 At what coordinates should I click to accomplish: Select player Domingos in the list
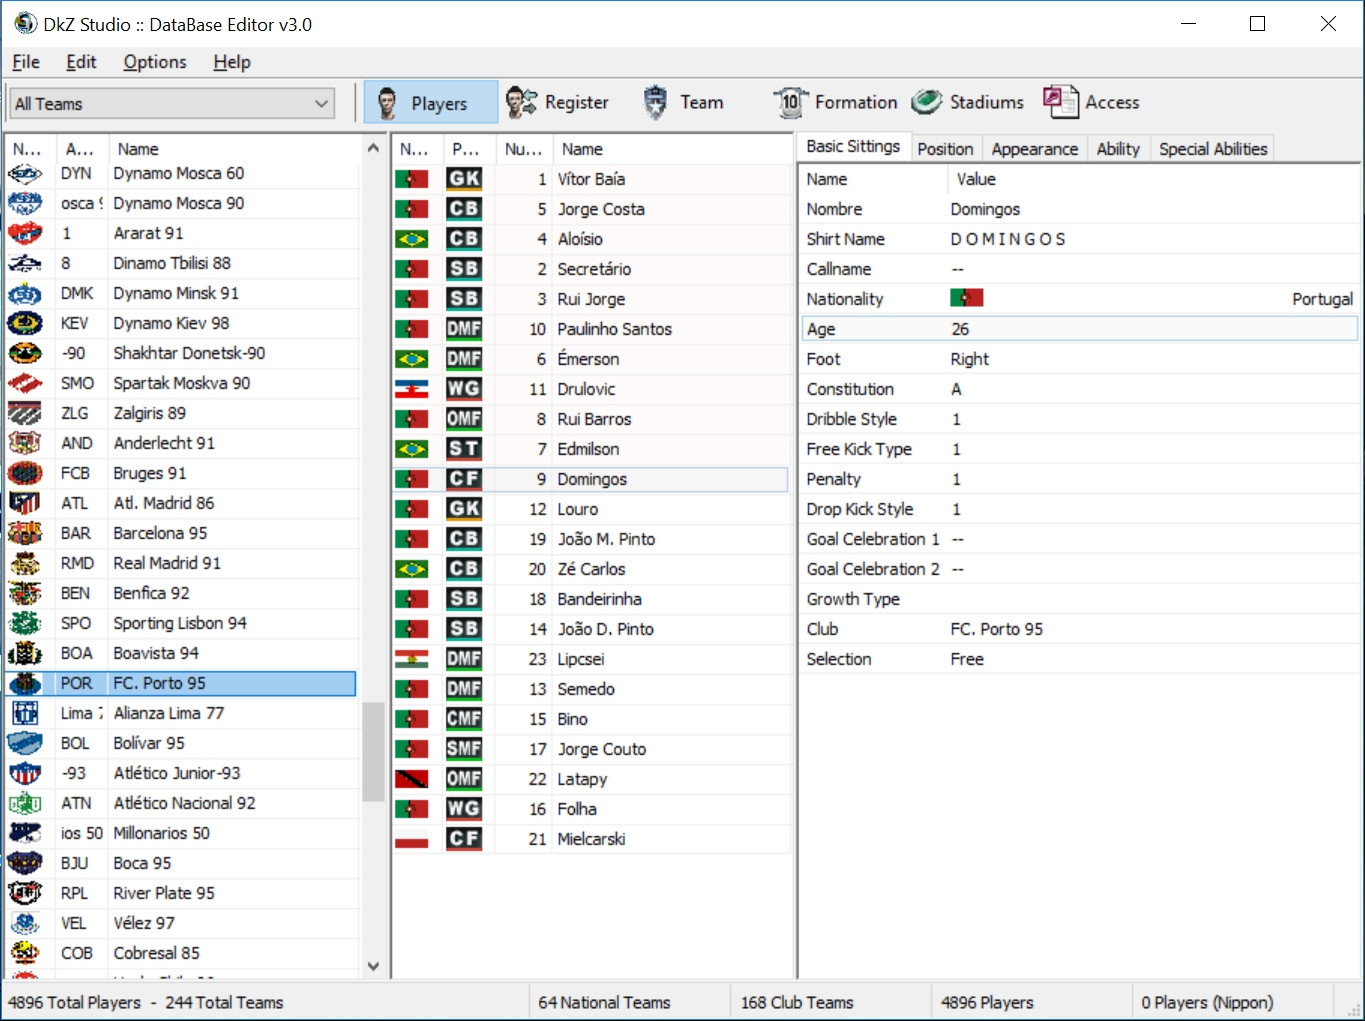591,479
